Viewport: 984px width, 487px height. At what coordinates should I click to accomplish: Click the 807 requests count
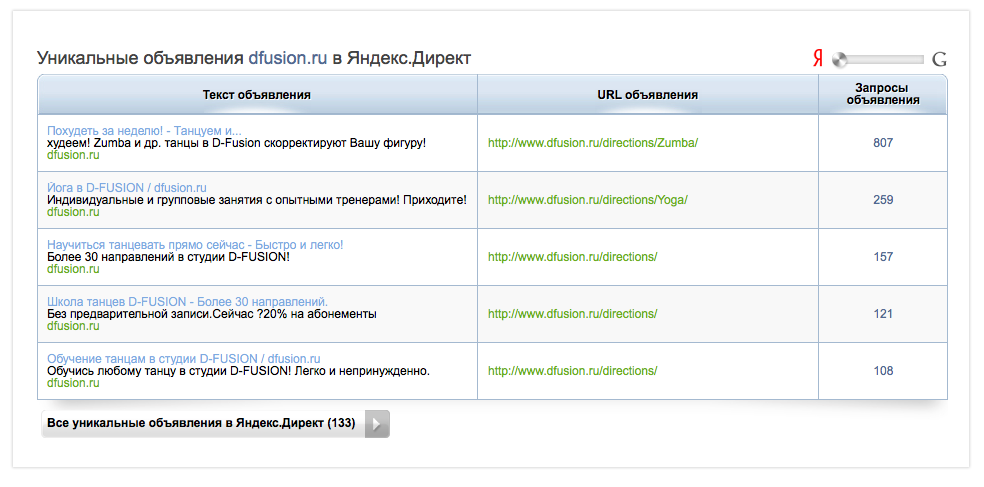[882, 143]
